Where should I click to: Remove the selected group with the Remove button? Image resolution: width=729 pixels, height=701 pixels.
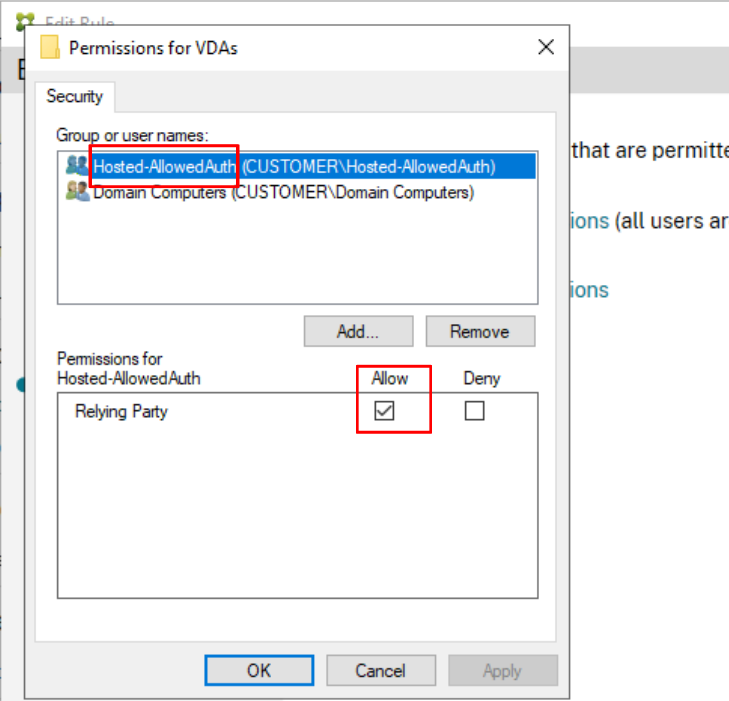pyautogui.click(x=480, y=331)
